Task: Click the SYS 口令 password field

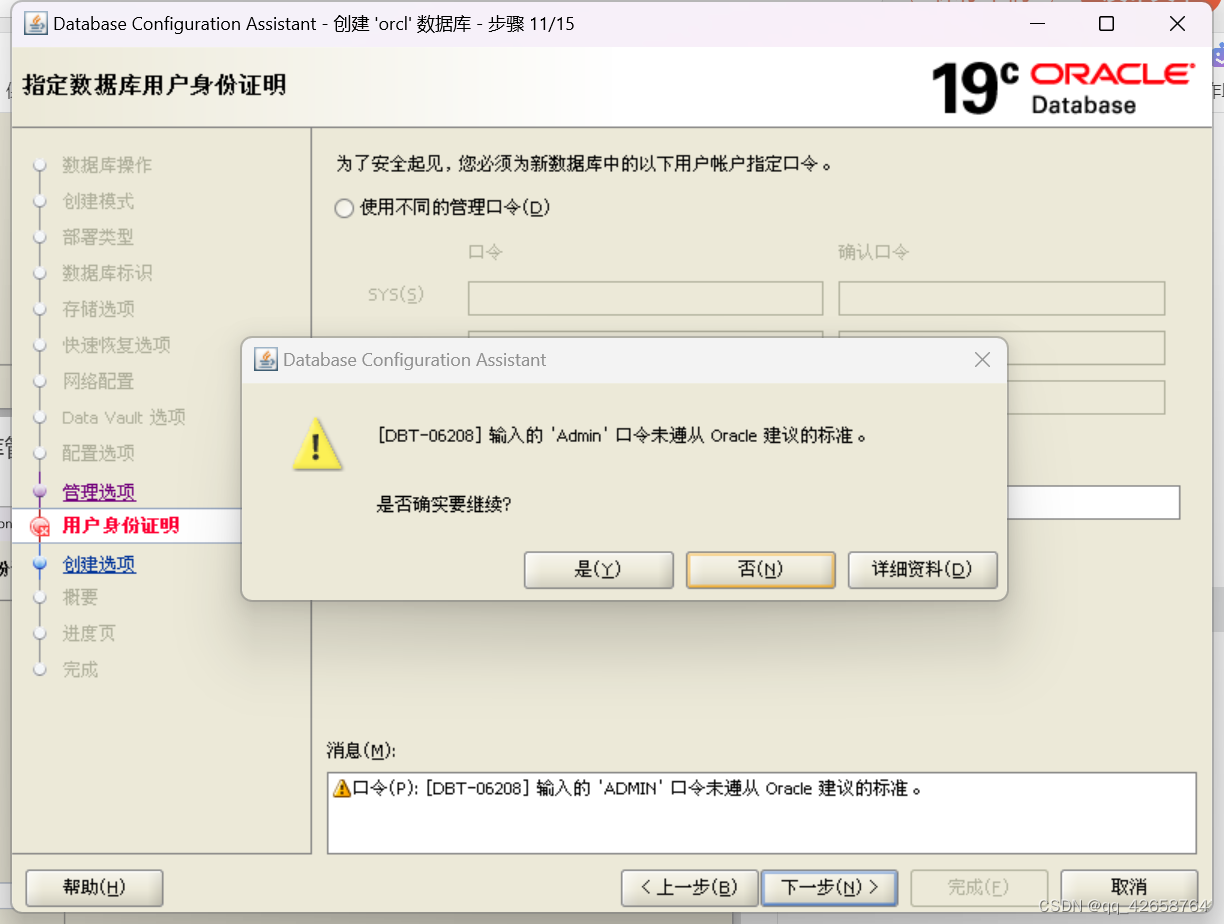Action: tap(645, 298)
